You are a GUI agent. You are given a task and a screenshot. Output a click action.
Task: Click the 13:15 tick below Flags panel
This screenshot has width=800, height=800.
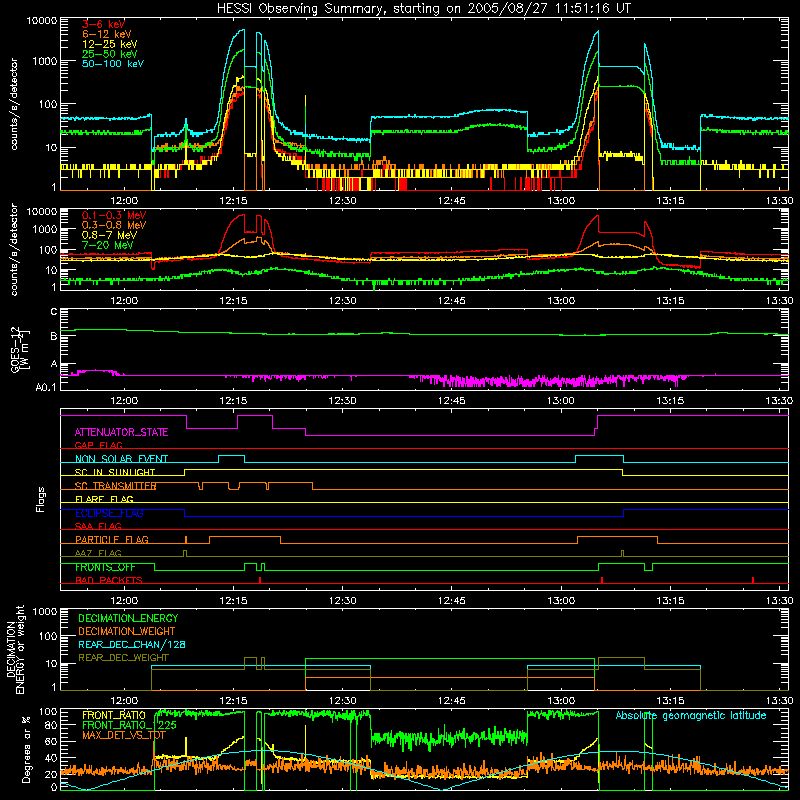click(x=670, y=601)
